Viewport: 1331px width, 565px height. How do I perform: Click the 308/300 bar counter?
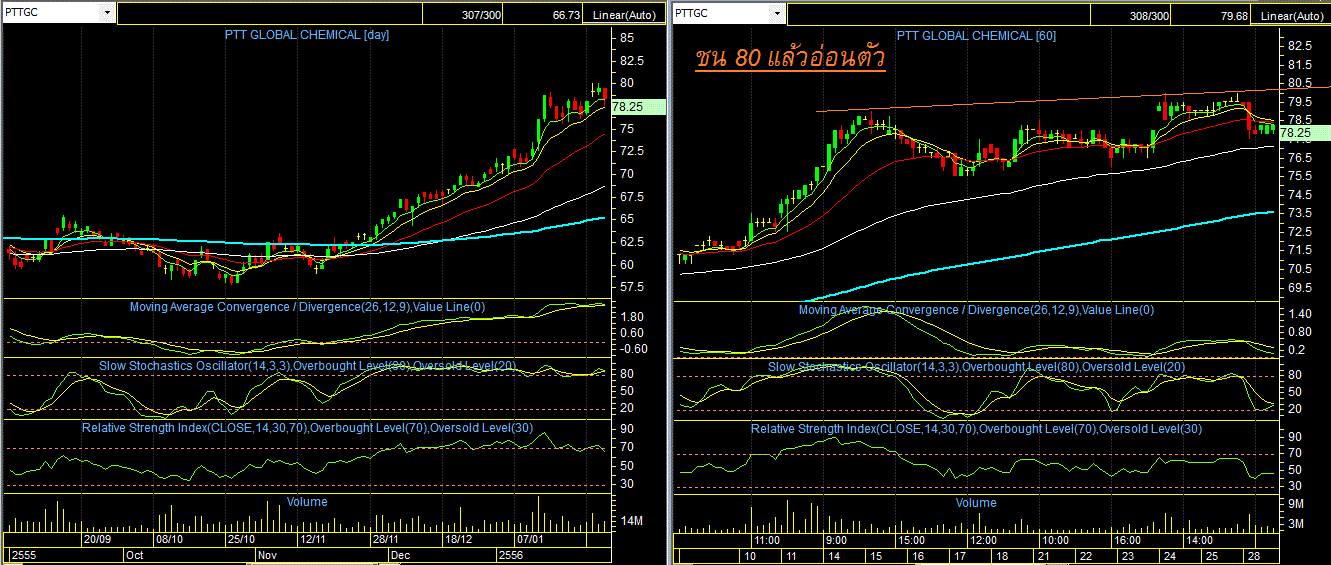[1150, 15]
